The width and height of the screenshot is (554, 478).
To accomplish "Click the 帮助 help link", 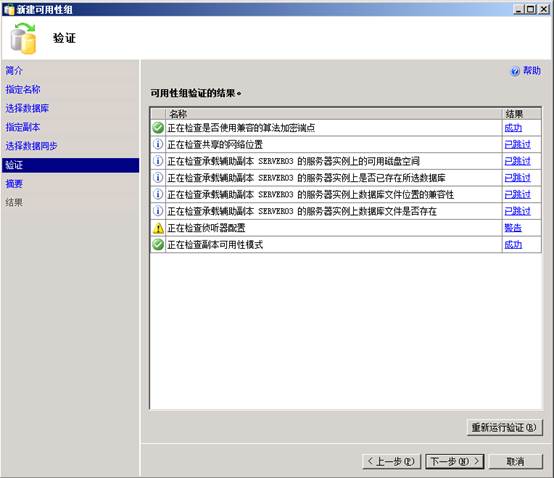I will pos(532,71).
